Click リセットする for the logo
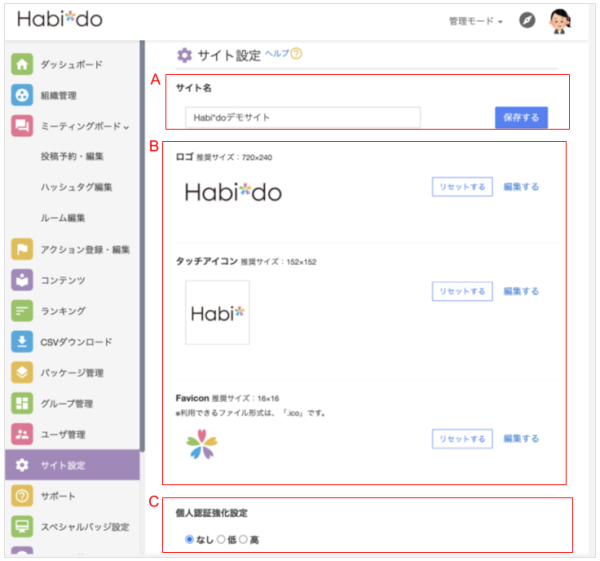 [x=462, y=187]
